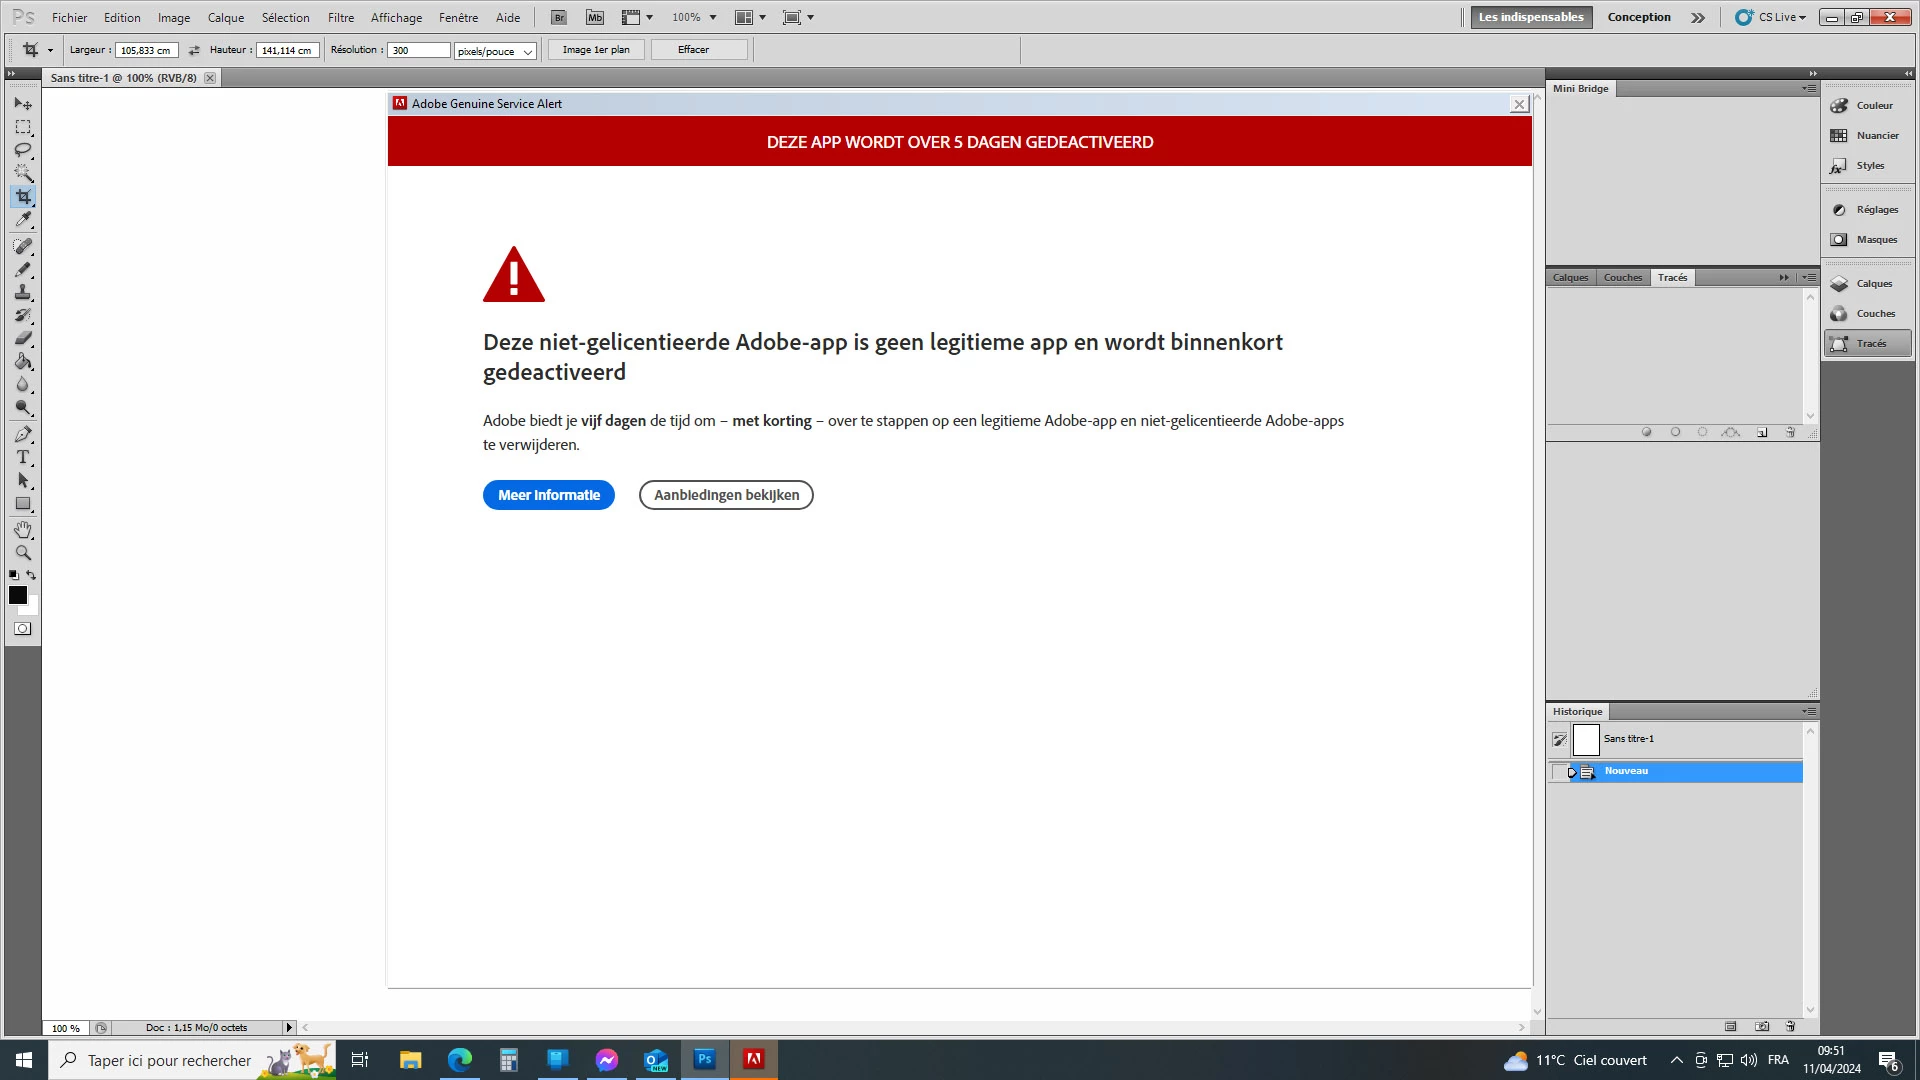This screenshot has height=1080, width=1920.
Task: Select the Clone Stamp tool
Action: click(23, 292)
